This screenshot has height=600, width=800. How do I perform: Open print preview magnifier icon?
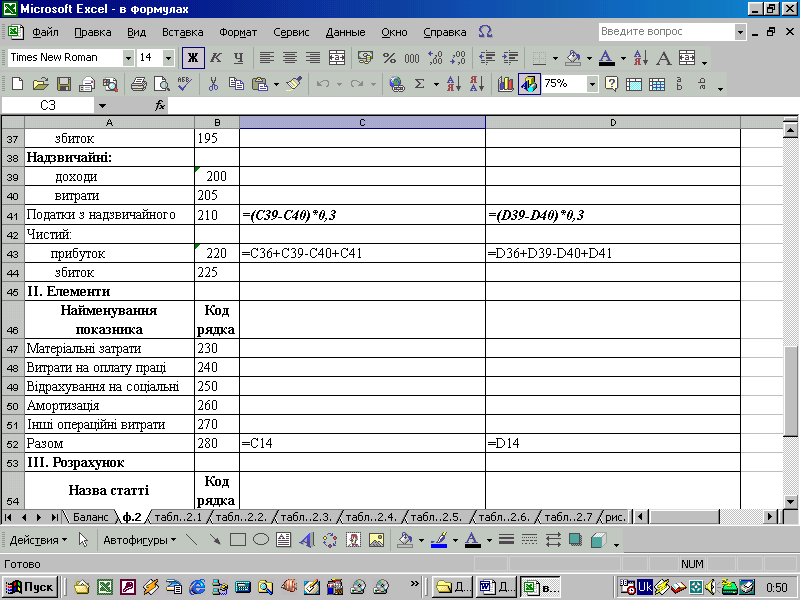162,84
